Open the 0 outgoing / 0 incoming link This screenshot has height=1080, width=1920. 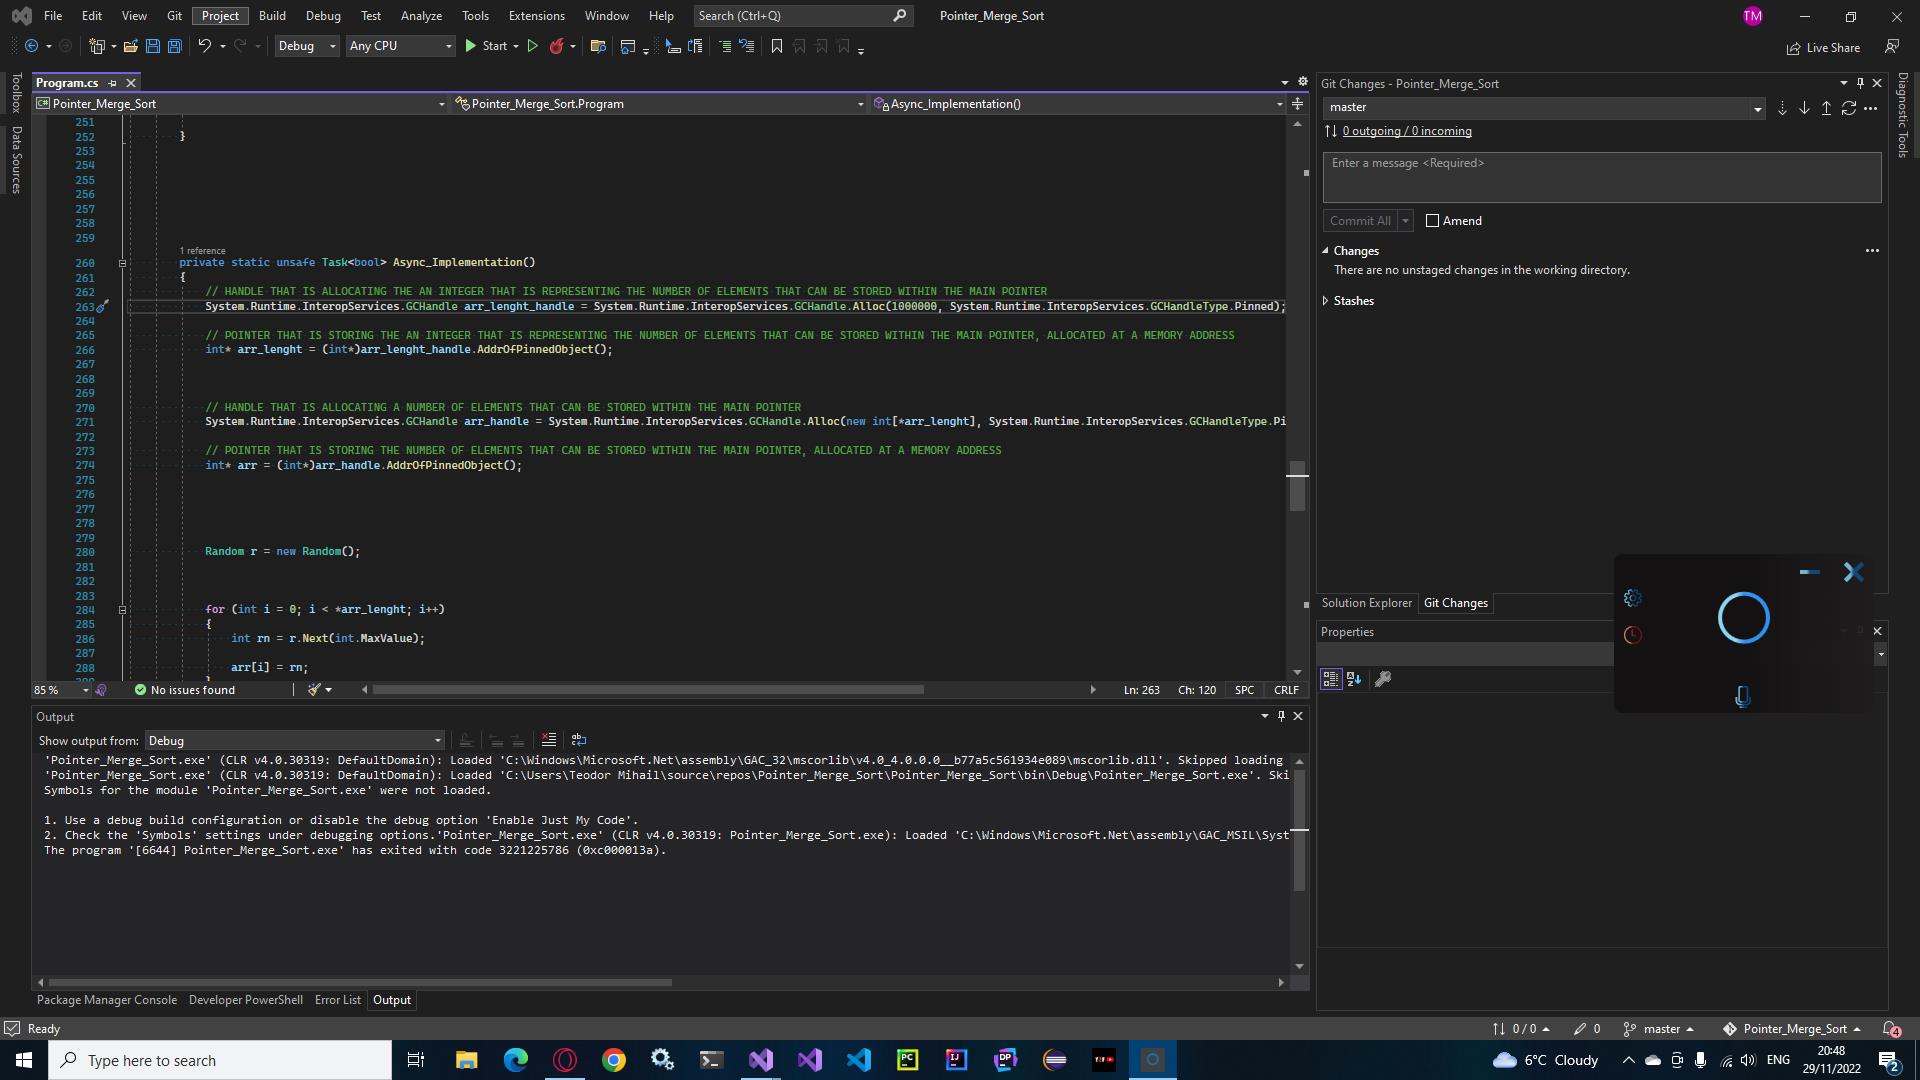coord(1406,131)
